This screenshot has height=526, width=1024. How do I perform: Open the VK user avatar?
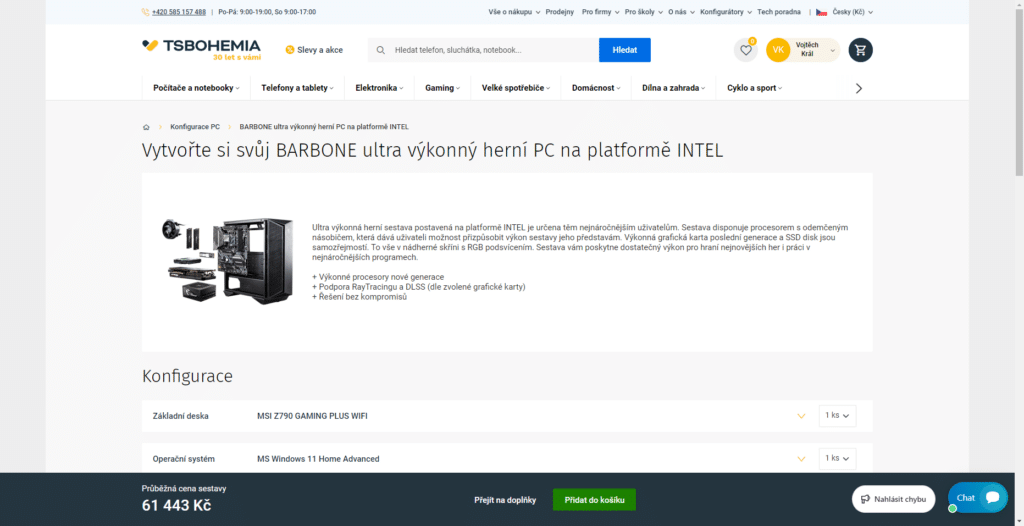click(778, 50)
